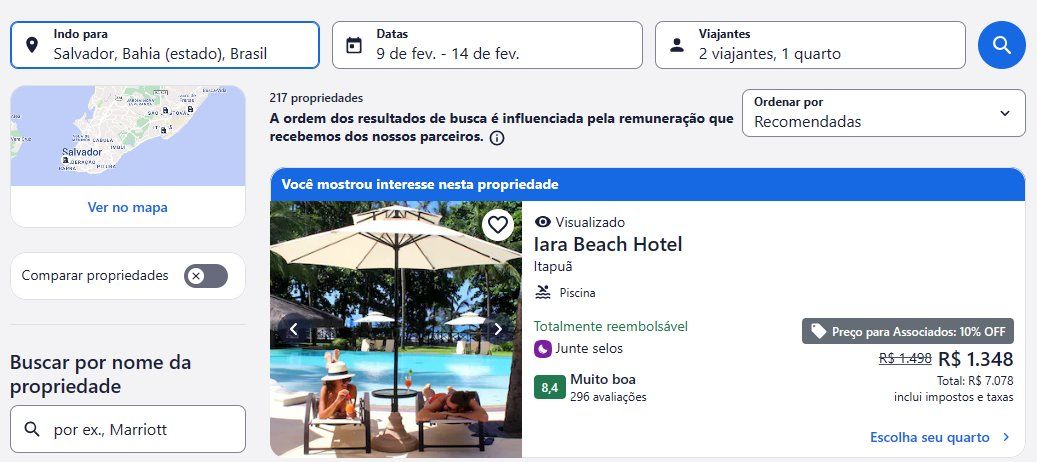Click the location pin icon in destination field
The height and width of the screenshot is (462, 1037).
31,45
